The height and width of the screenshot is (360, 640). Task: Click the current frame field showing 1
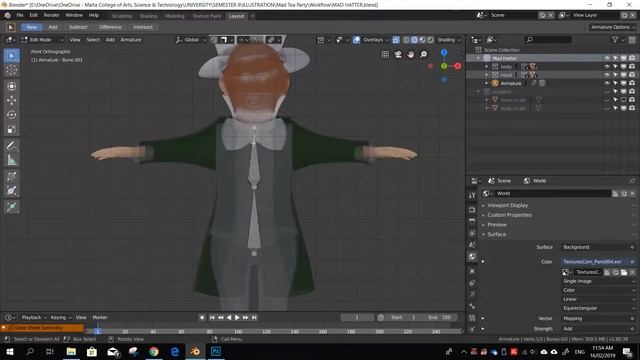click(x=357, y=317)
